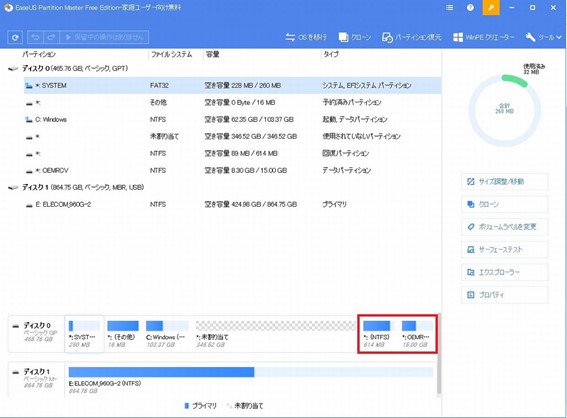Select the SYSTEM FAT32 partition row

point(233,85)
